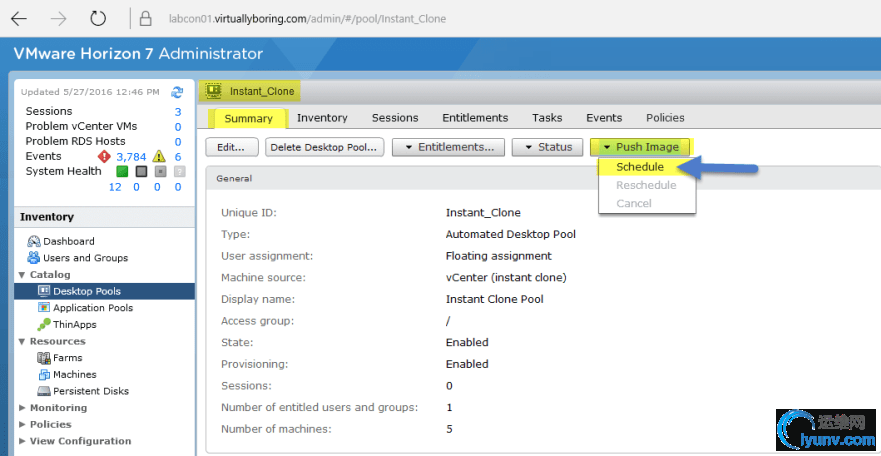Open the Status dropdown button
The image size is (881, 456).
coord(547,147)
